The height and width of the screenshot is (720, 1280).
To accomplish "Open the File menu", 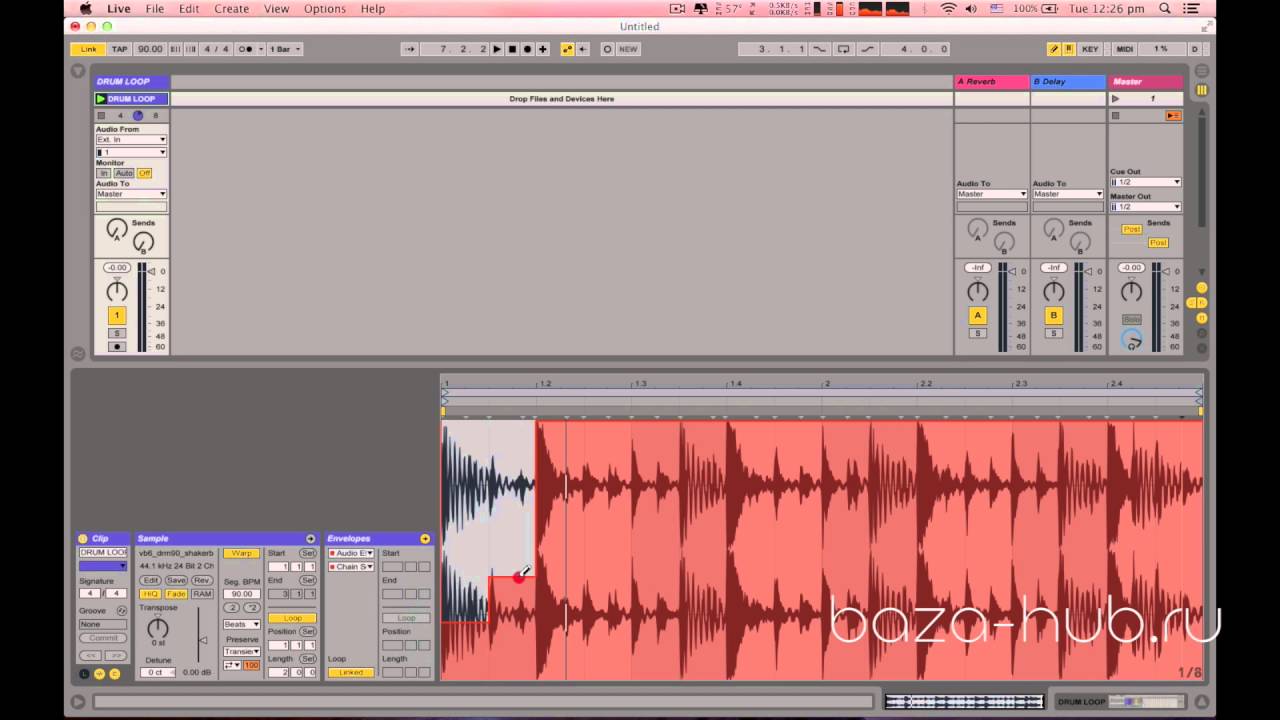I will pos(155,9).
